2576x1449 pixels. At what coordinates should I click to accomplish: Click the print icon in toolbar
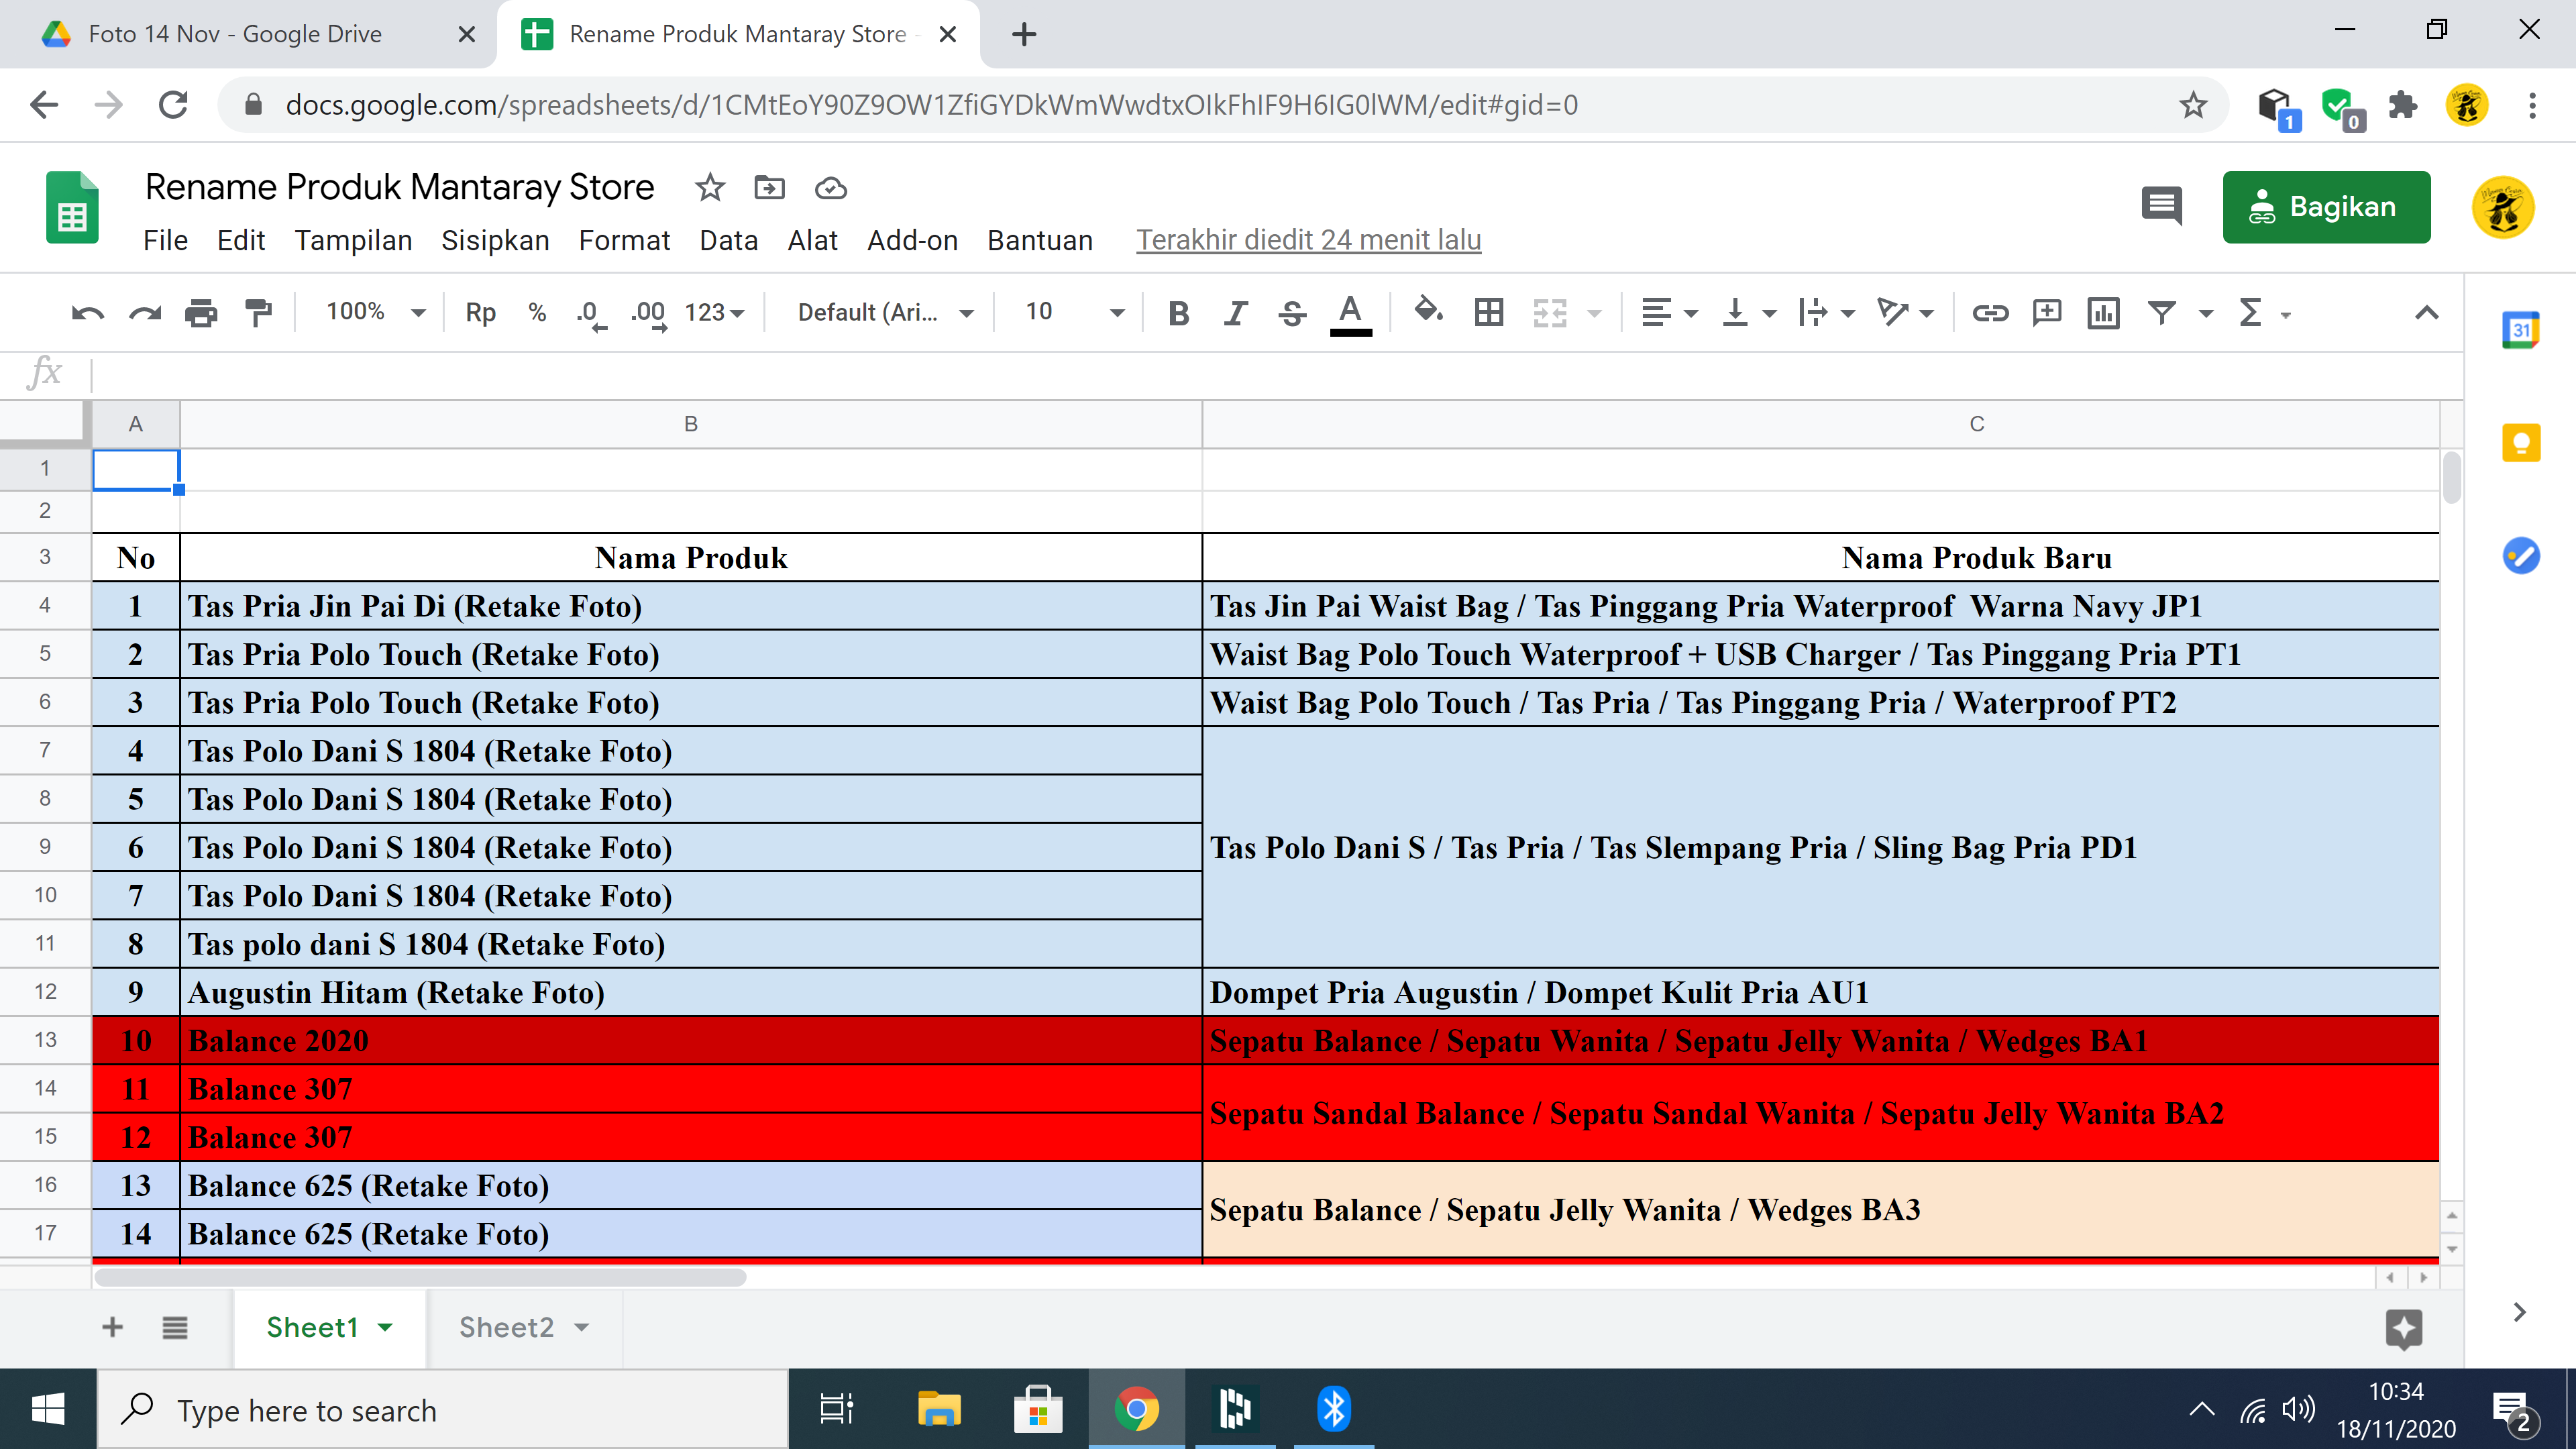pyautogui.click(x=201, y=313)
